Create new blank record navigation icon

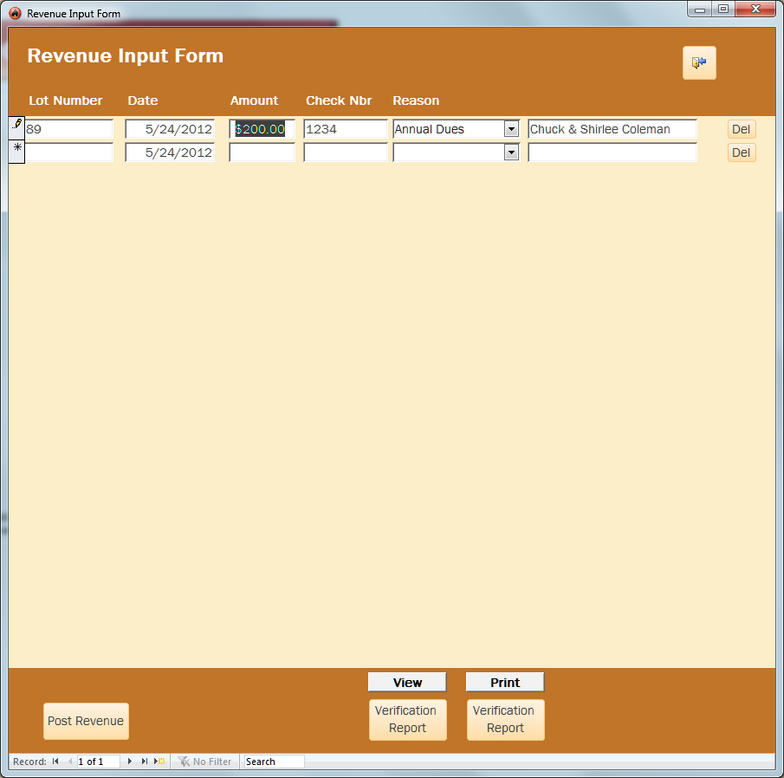[160, 761]
